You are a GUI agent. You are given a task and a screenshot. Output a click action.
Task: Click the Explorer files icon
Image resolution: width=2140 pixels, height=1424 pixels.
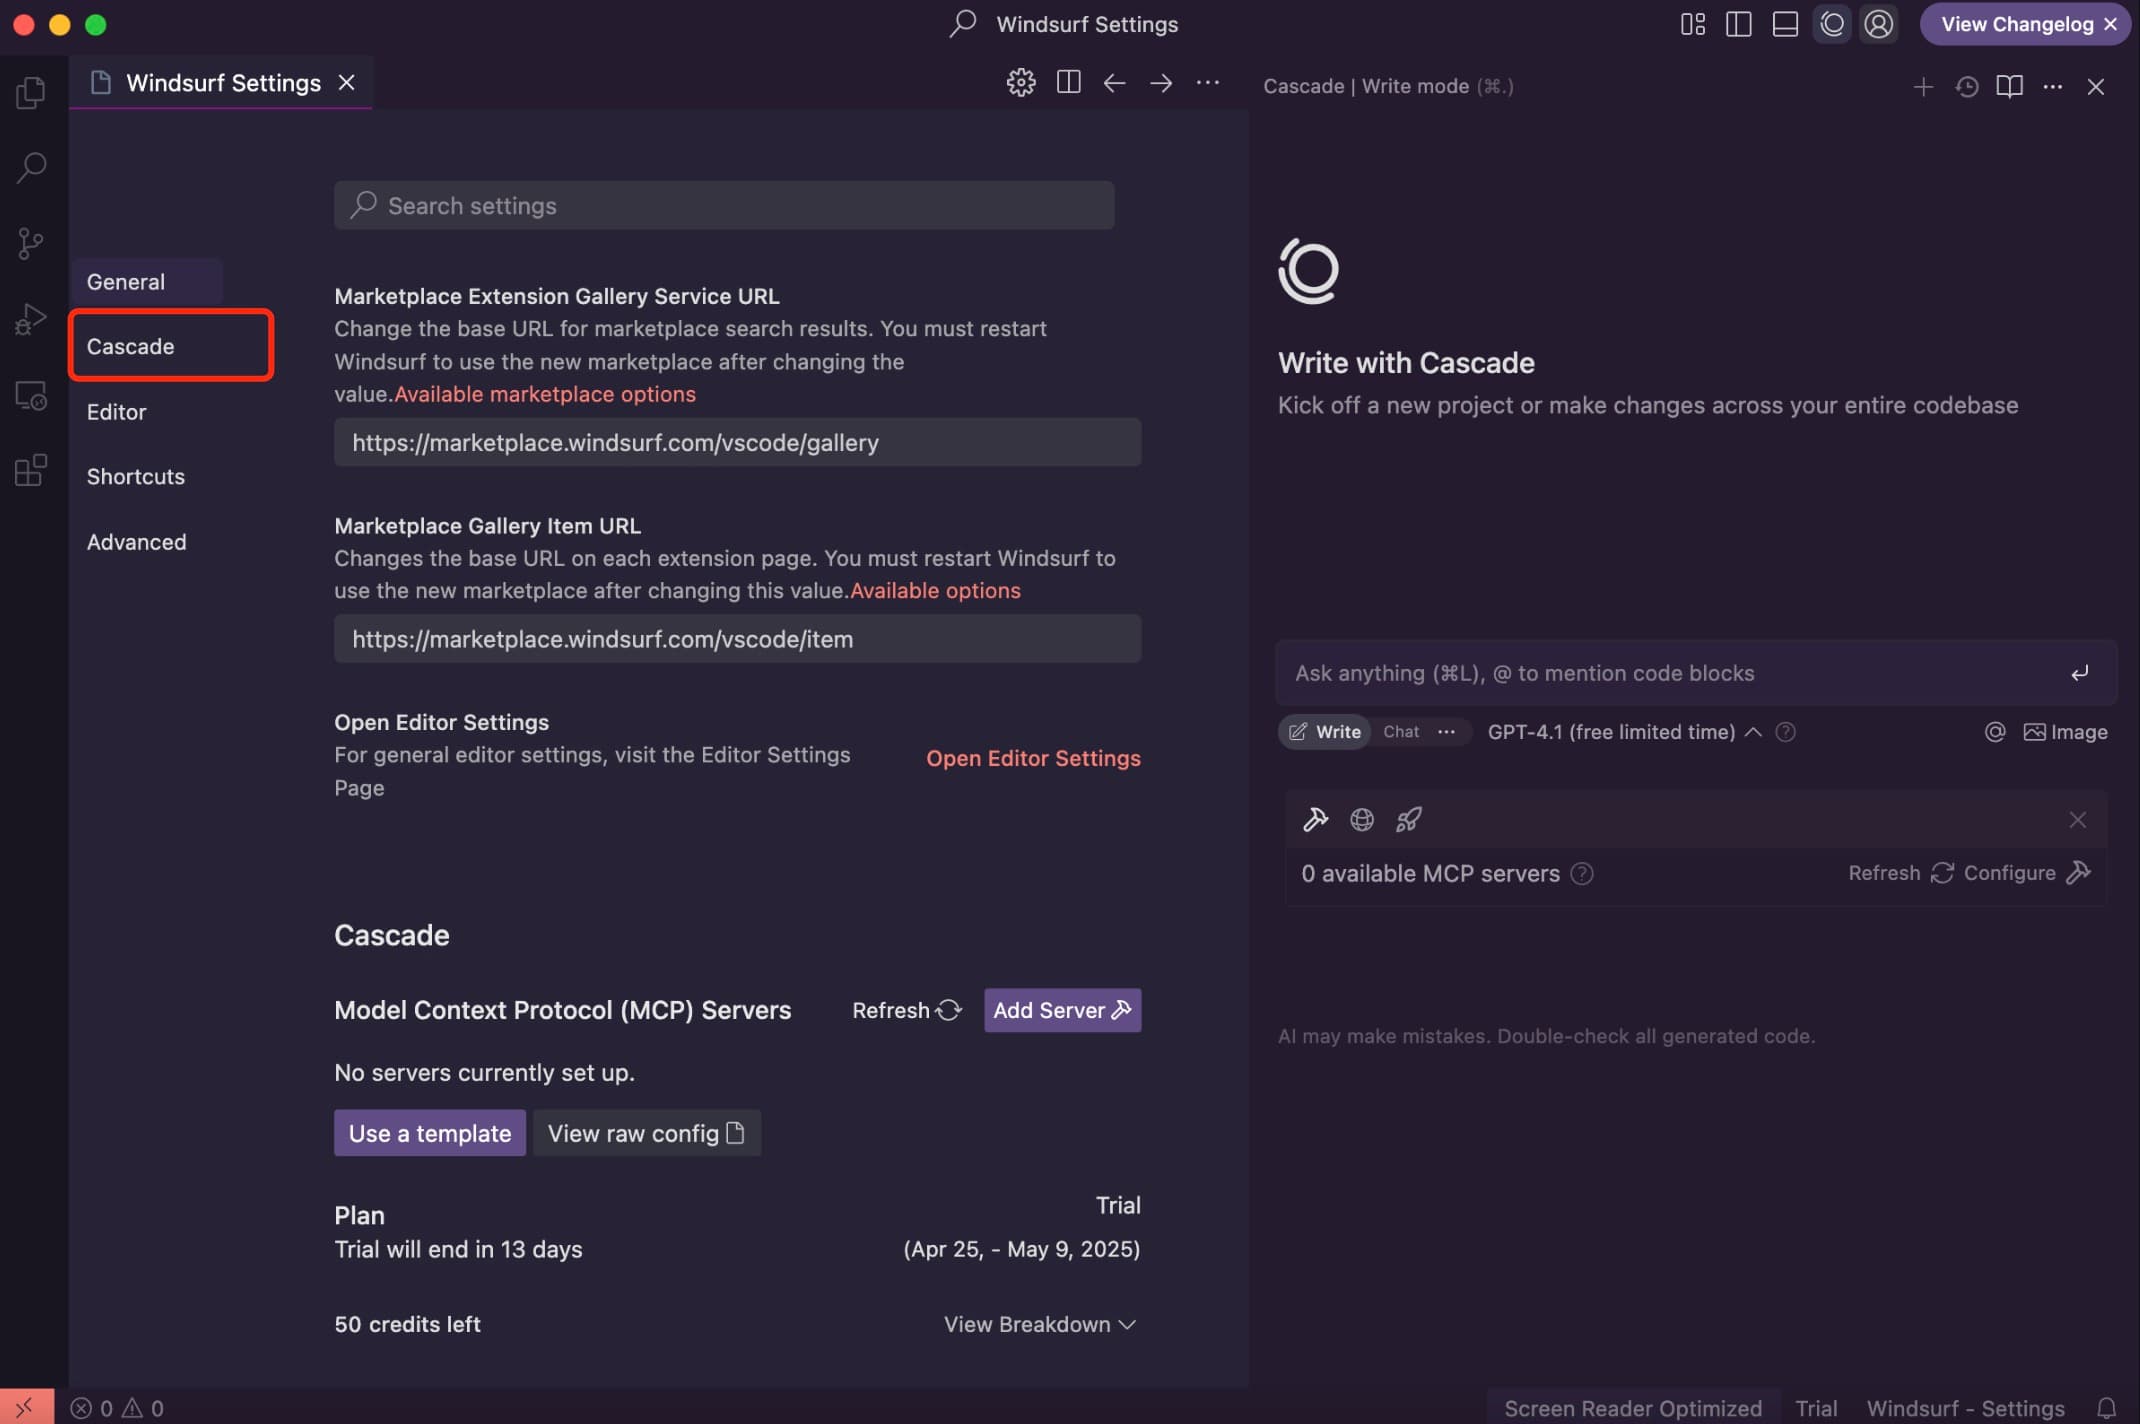click(x=31, y=93)
